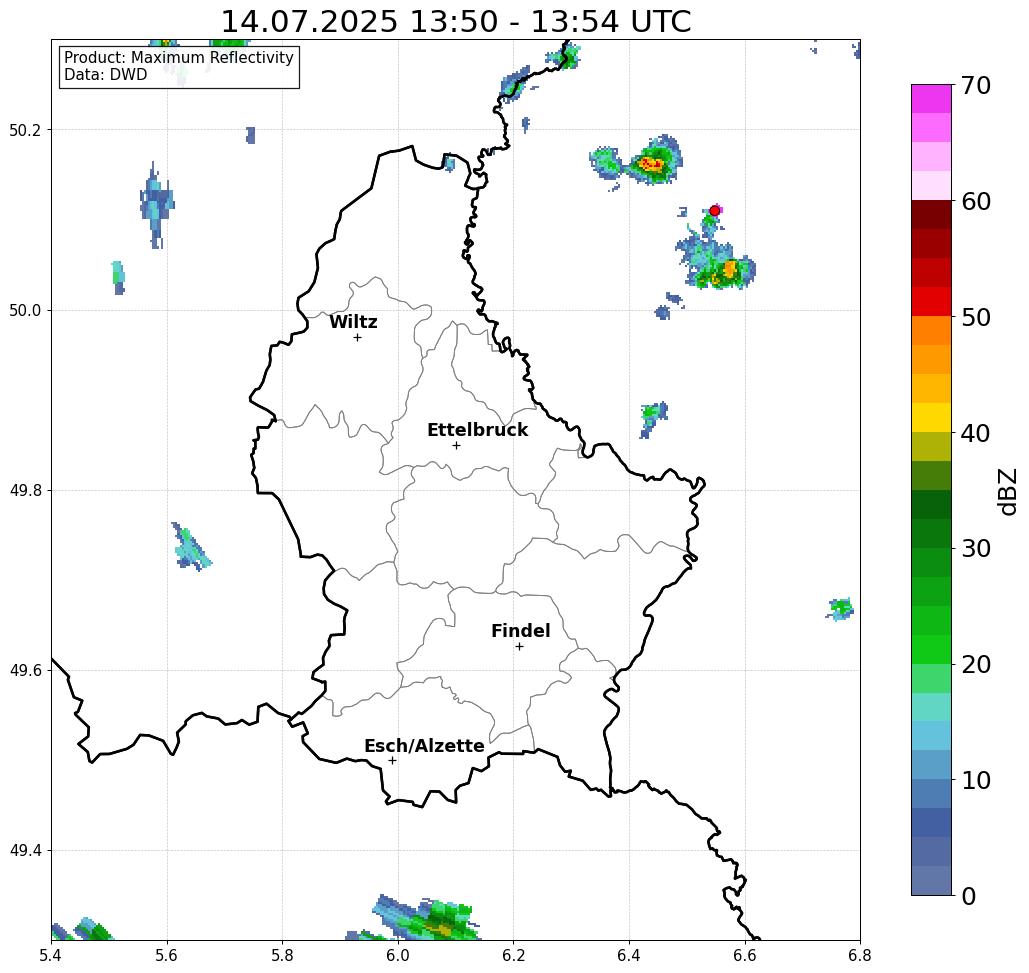Click the latitude 49.6 axis tick label
1029x973 pixels.
(x=25, y=671)
